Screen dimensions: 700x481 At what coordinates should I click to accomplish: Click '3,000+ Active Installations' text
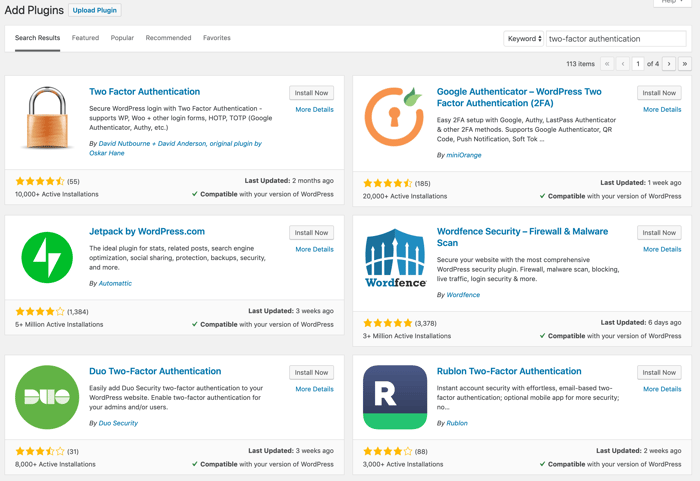(x=403, y=464)
